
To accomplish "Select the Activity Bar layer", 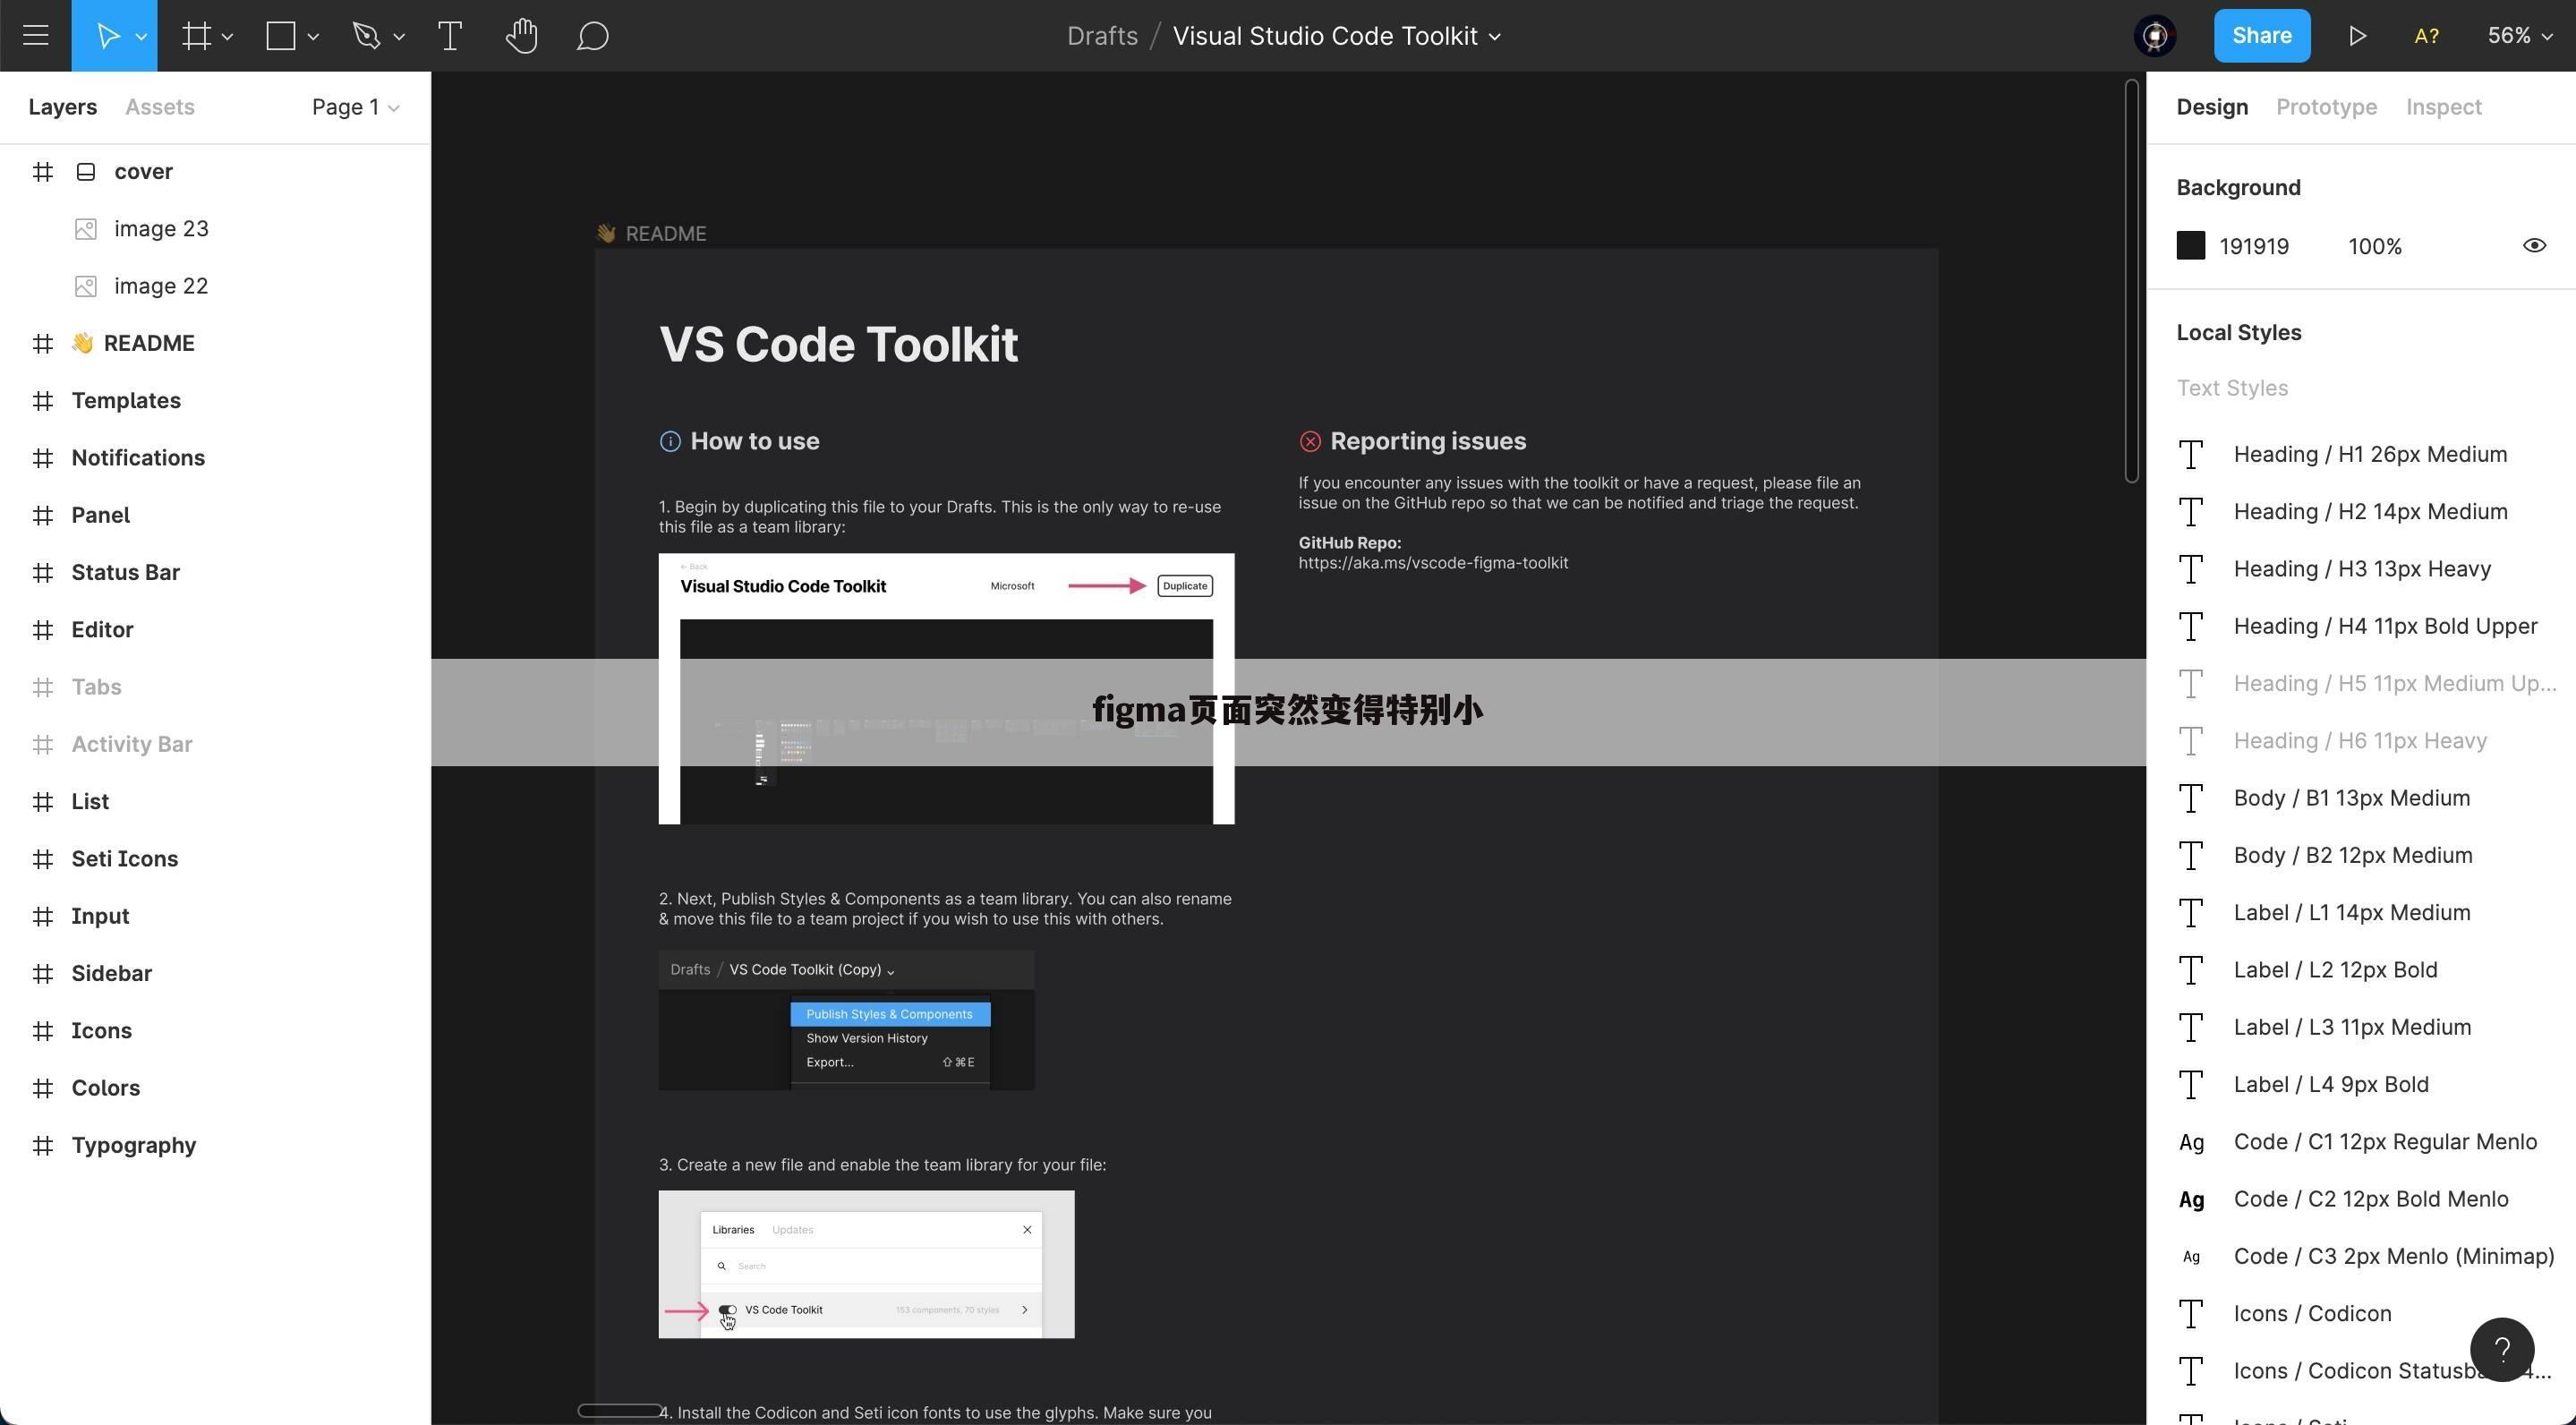I will pos(215,745).
